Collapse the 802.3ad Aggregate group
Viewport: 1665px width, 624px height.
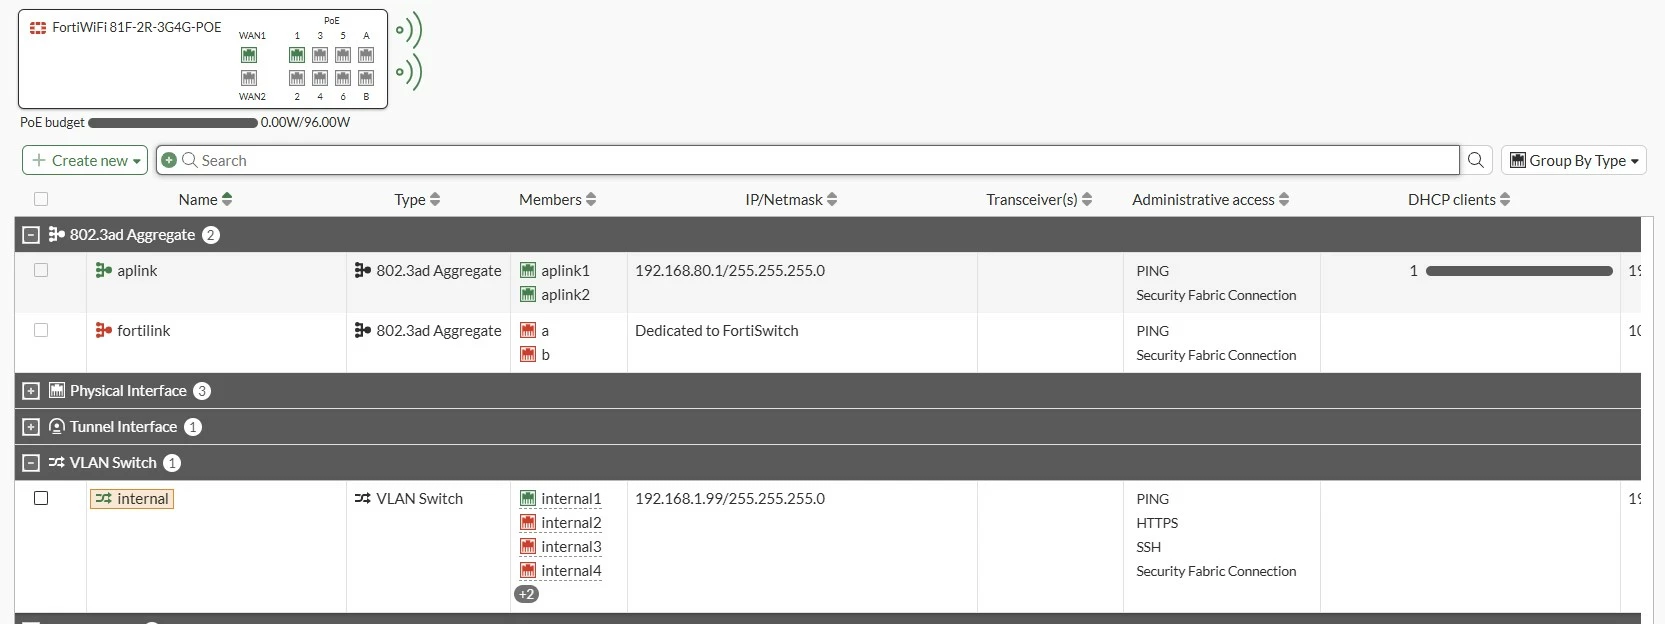pos(31,235)
